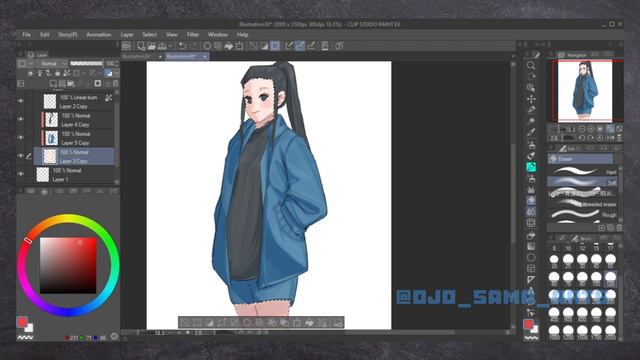Open the Filter menu
The height and width of the screenshot is (360, 640).
pyautogui.click(x=193, y=35)
